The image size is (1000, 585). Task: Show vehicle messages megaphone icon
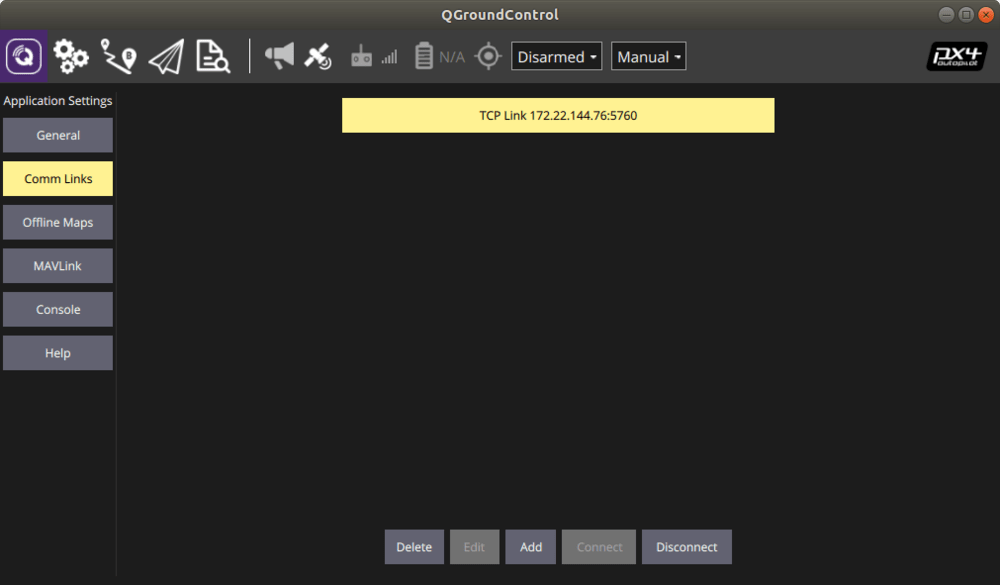pyautogui.click(x=279, y=56)
